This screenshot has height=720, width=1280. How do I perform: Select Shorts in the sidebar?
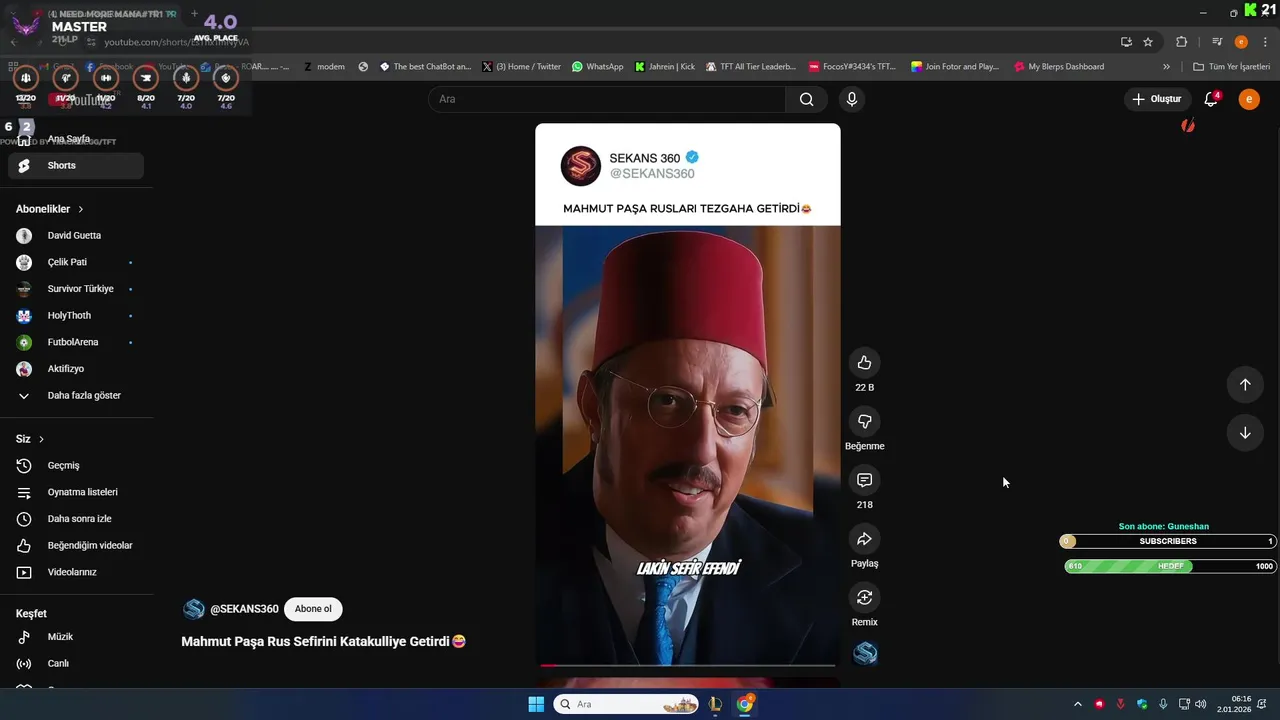[x=76, y=166]
